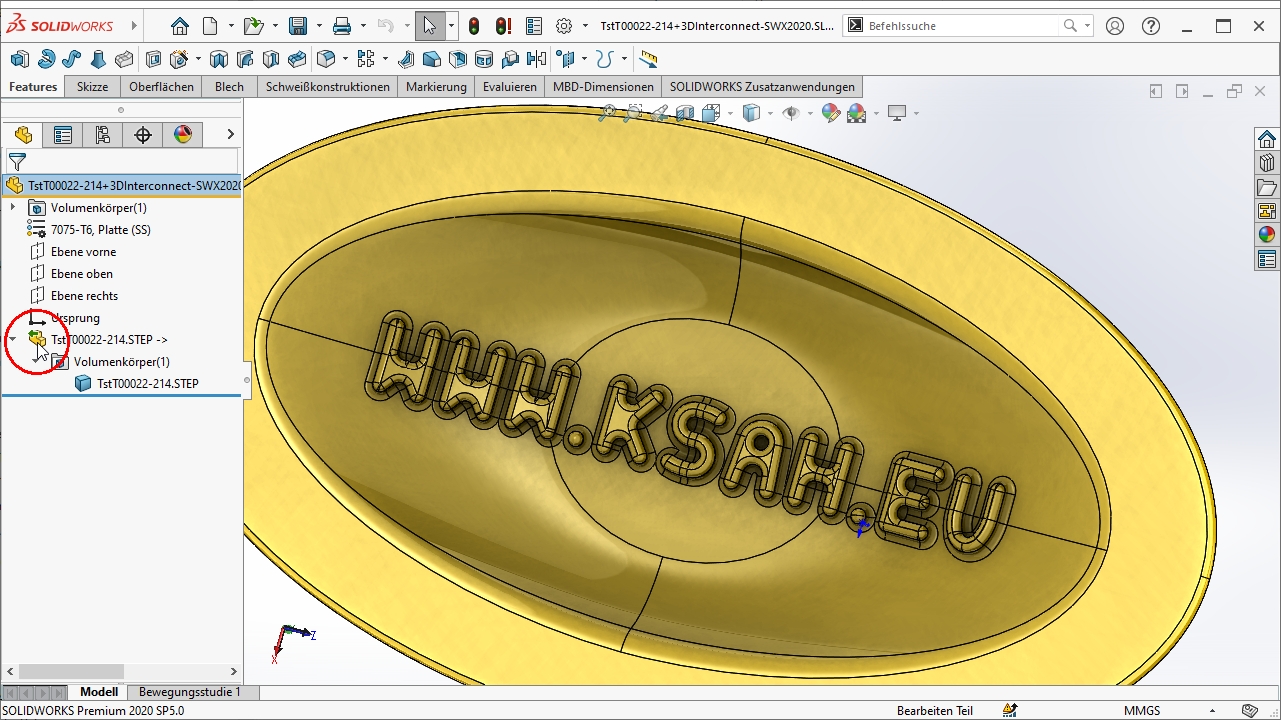Open the Home welcome dialog icon
This screenshot has width=1281, height=720.
pyautogui.click(x=179, y=26)
